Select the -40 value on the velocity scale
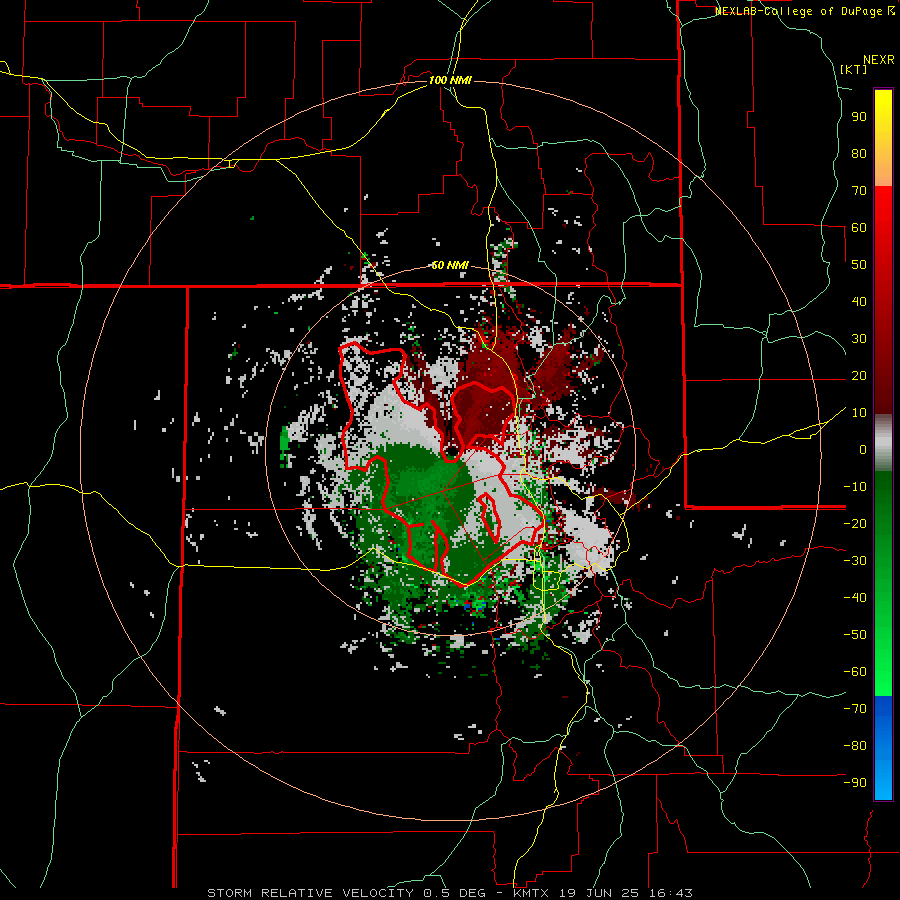 855,598
